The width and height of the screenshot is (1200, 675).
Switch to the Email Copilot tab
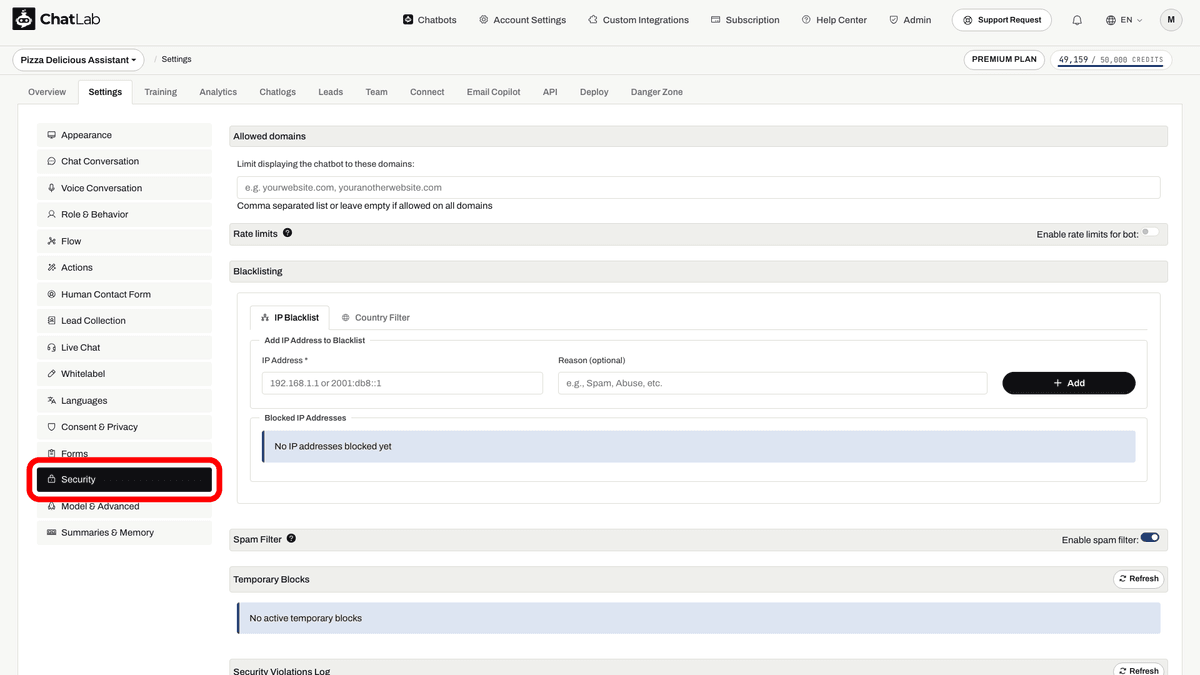coord(494,92)
